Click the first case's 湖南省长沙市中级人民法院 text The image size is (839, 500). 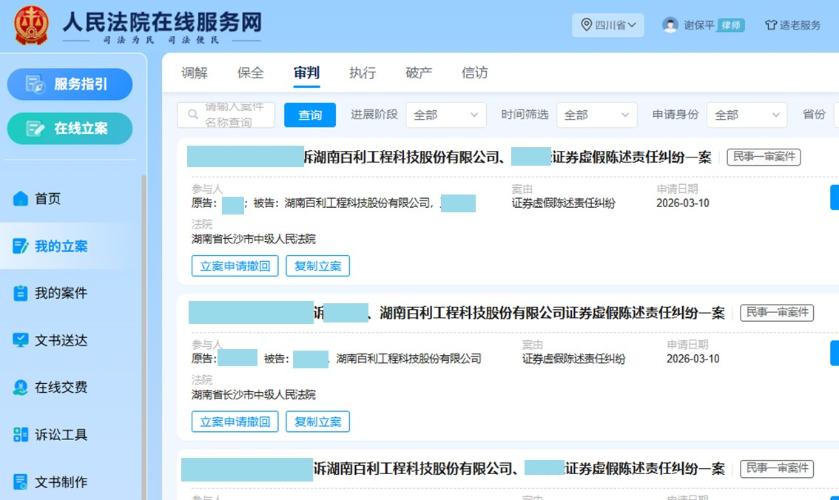[254, 239]
